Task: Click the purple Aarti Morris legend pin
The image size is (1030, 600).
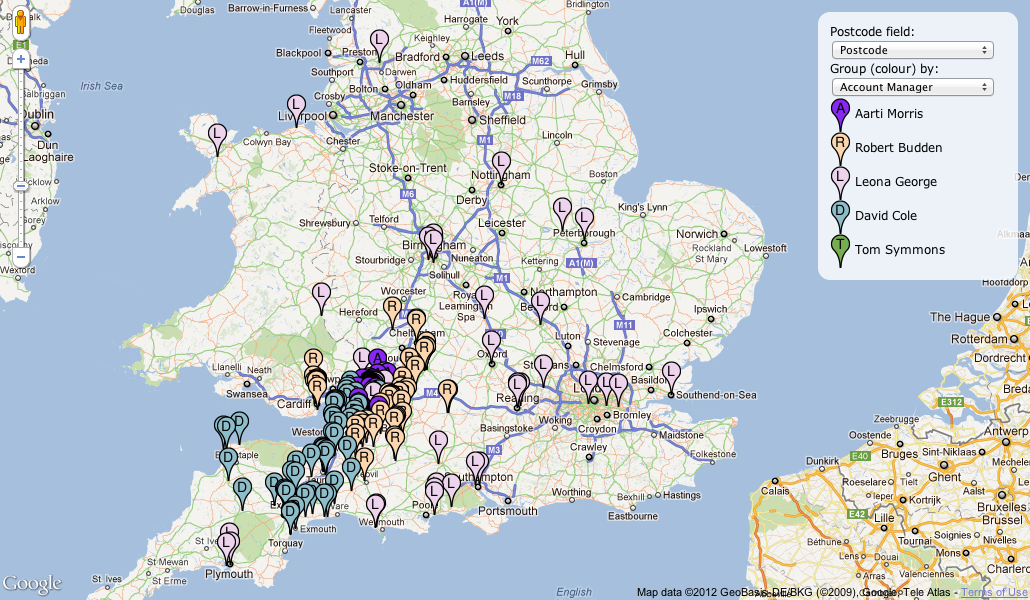Action: [x=840, y=112]
